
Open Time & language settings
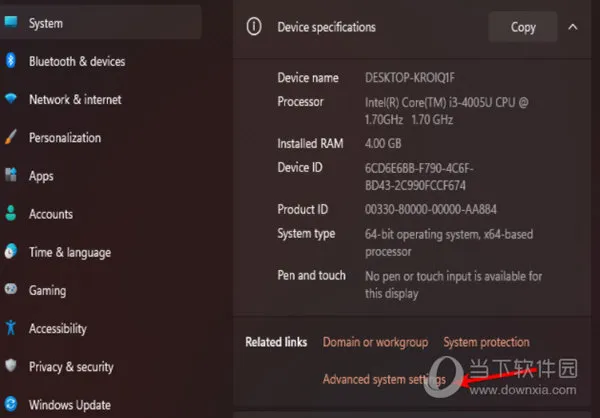(x=70, y=253)
